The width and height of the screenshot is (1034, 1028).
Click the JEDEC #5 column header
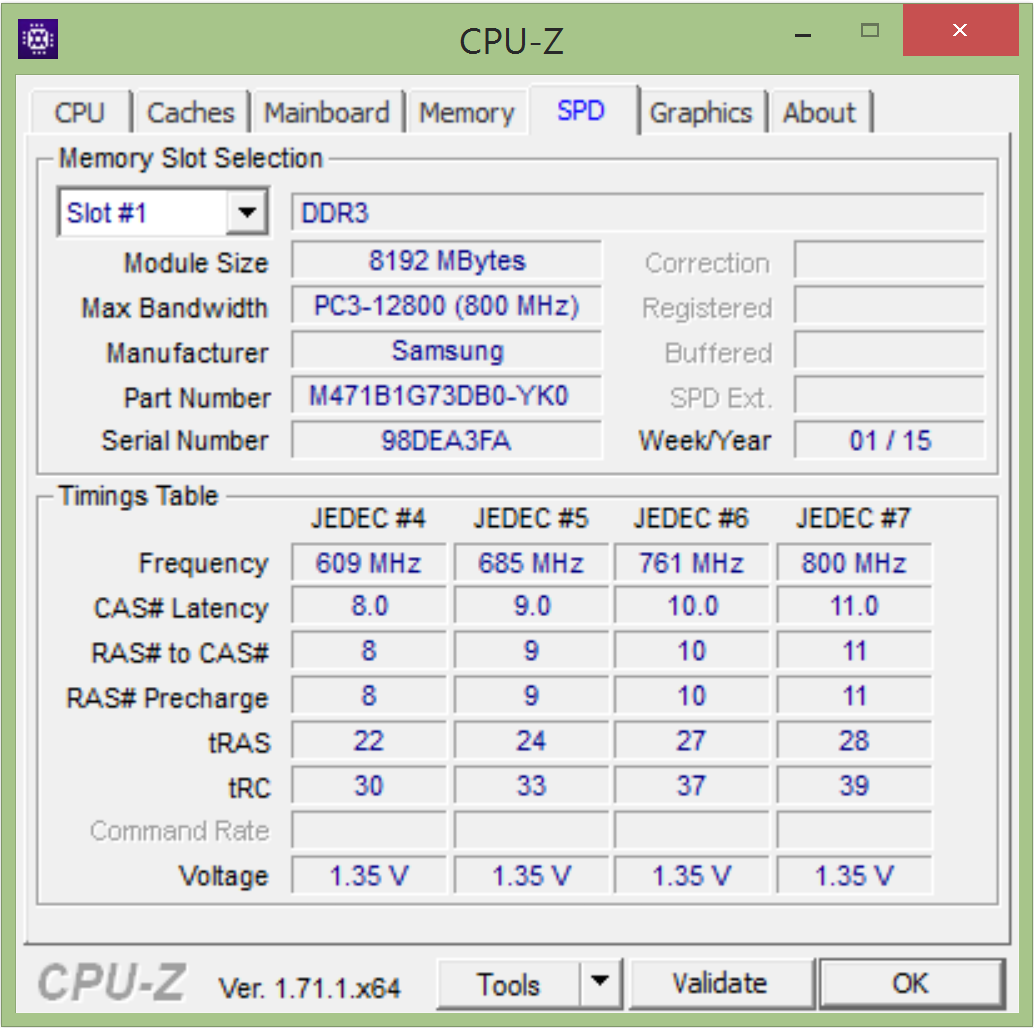[531, 519]
